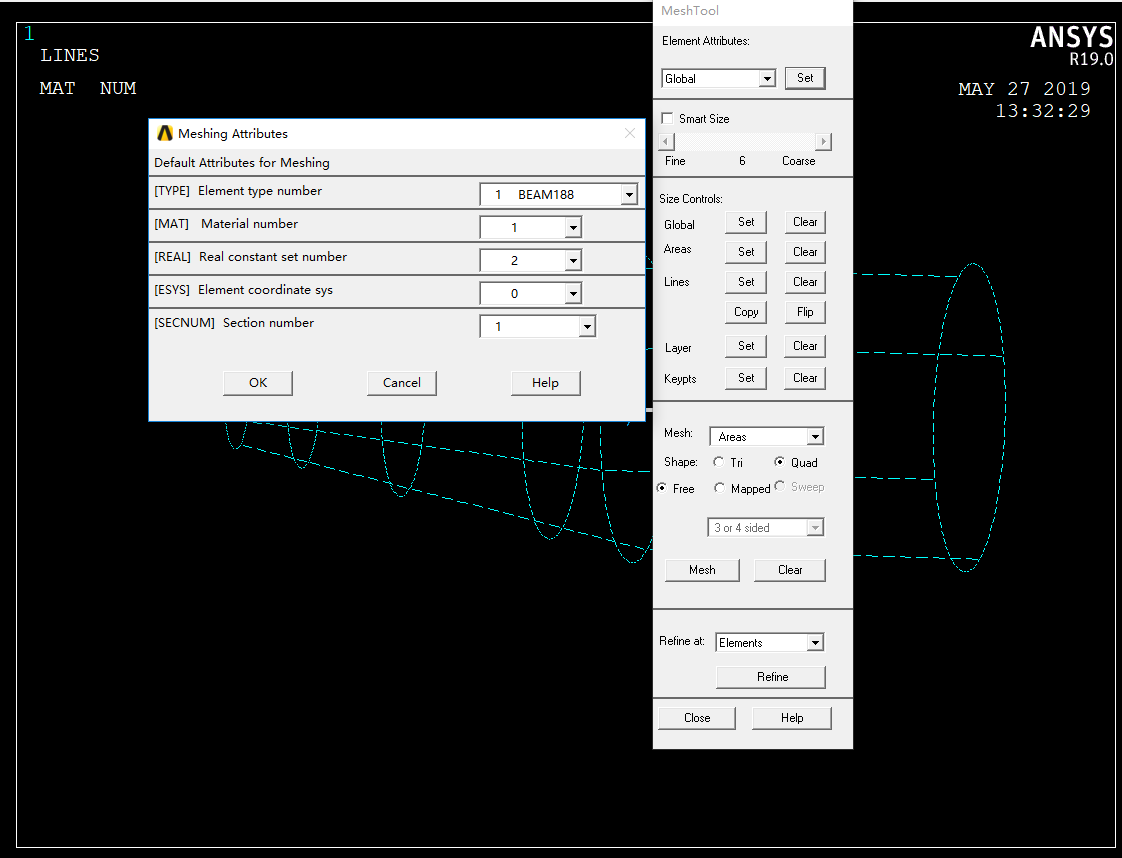The width and height of the screenshot is (1122, 858).
Task: Select the Tri shape radio button
Action: (x=719, y=462)
